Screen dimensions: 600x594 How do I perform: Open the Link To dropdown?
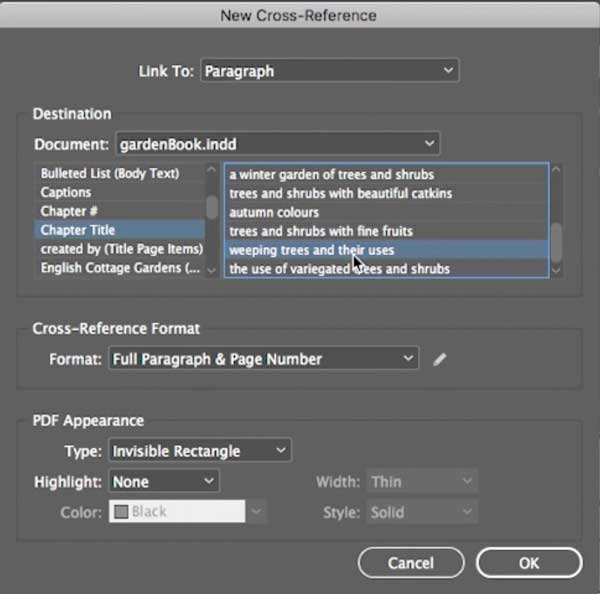329,71
